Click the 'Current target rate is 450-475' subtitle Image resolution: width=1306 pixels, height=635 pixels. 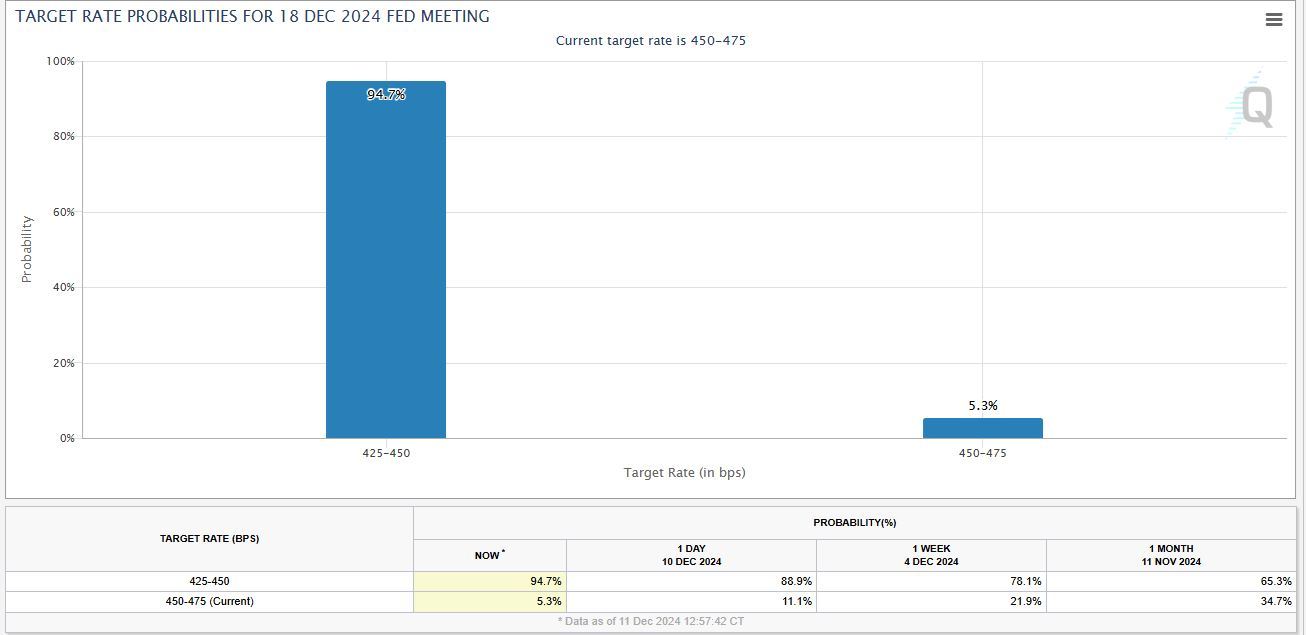(x=650, y=41)
